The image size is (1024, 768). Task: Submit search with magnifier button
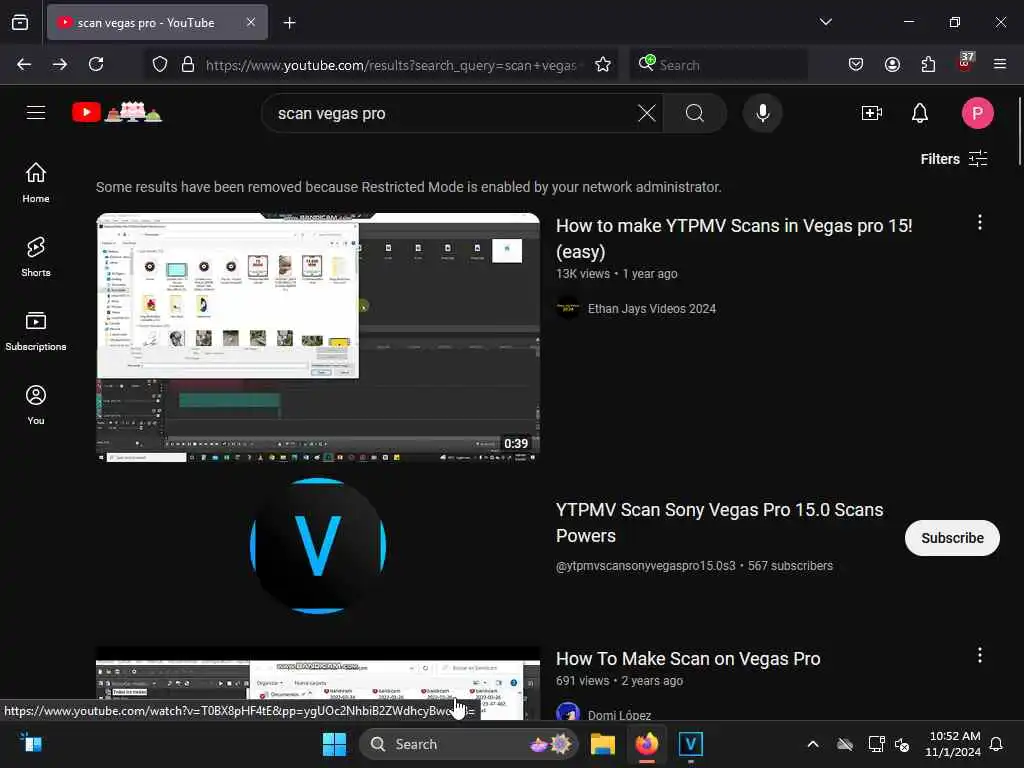coord(695,114)
